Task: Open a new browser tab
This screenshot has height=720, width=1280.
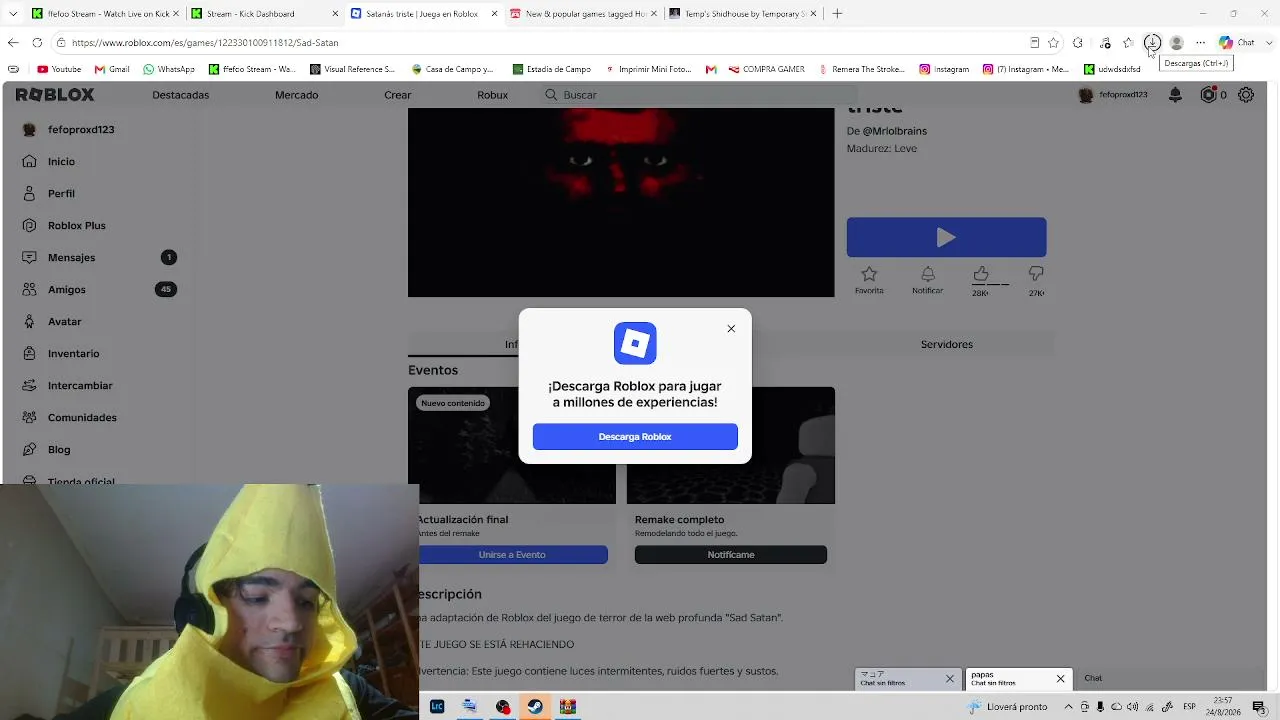Action: click(837, 14)
